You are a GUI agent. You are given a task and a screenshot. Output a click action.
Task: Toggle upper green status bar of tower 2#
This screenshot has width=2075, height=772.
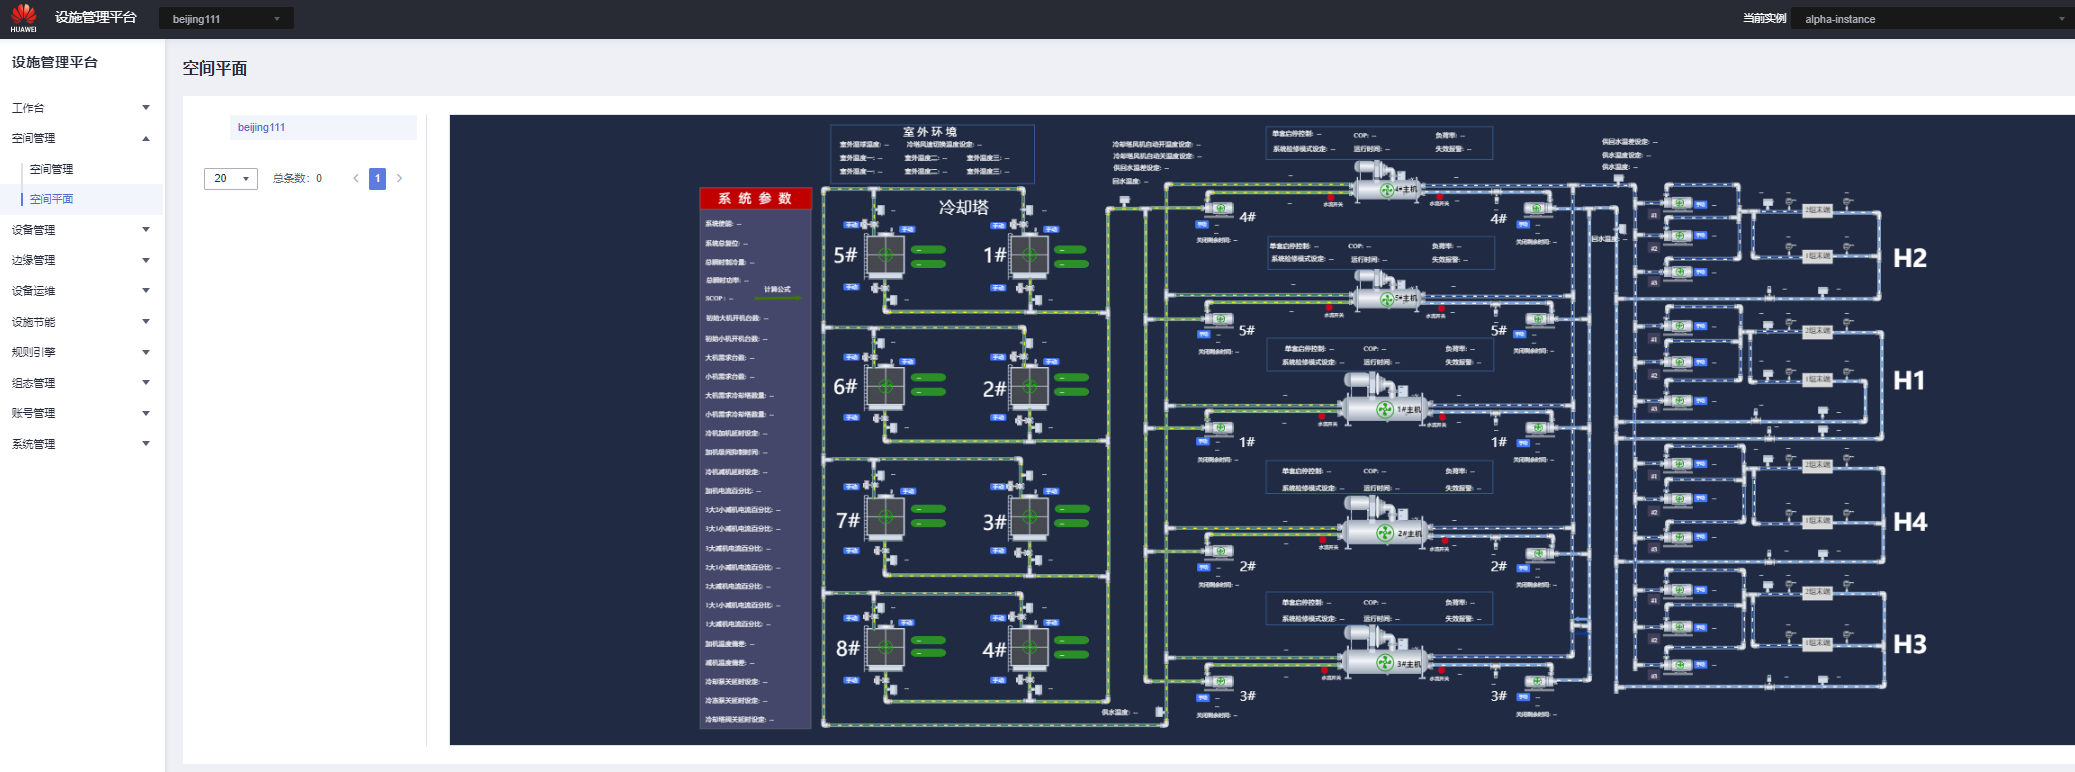tap(1072, 378)
